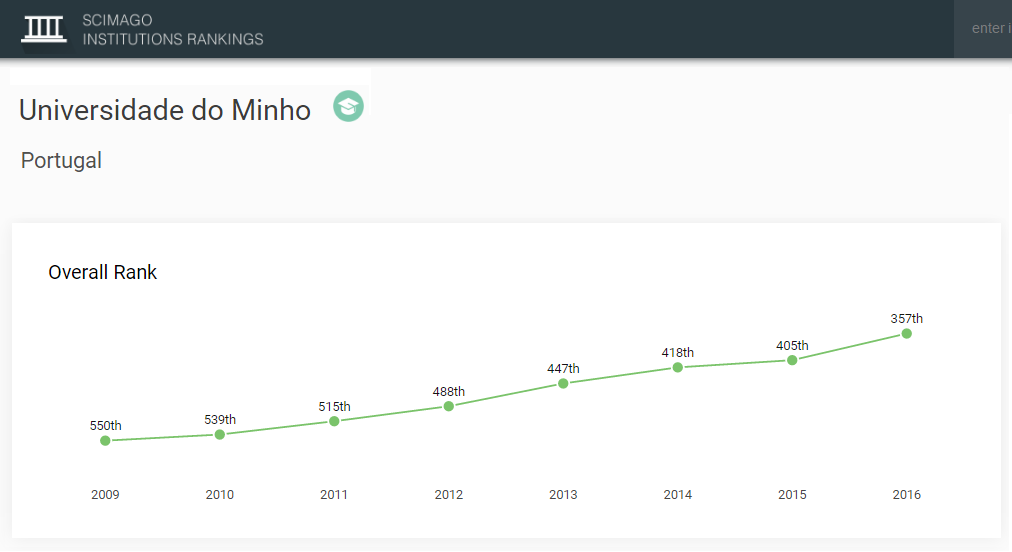Screen dimensions: 1012x552
Task: Click the Universidade do Minho title
Action: point(165,110)
